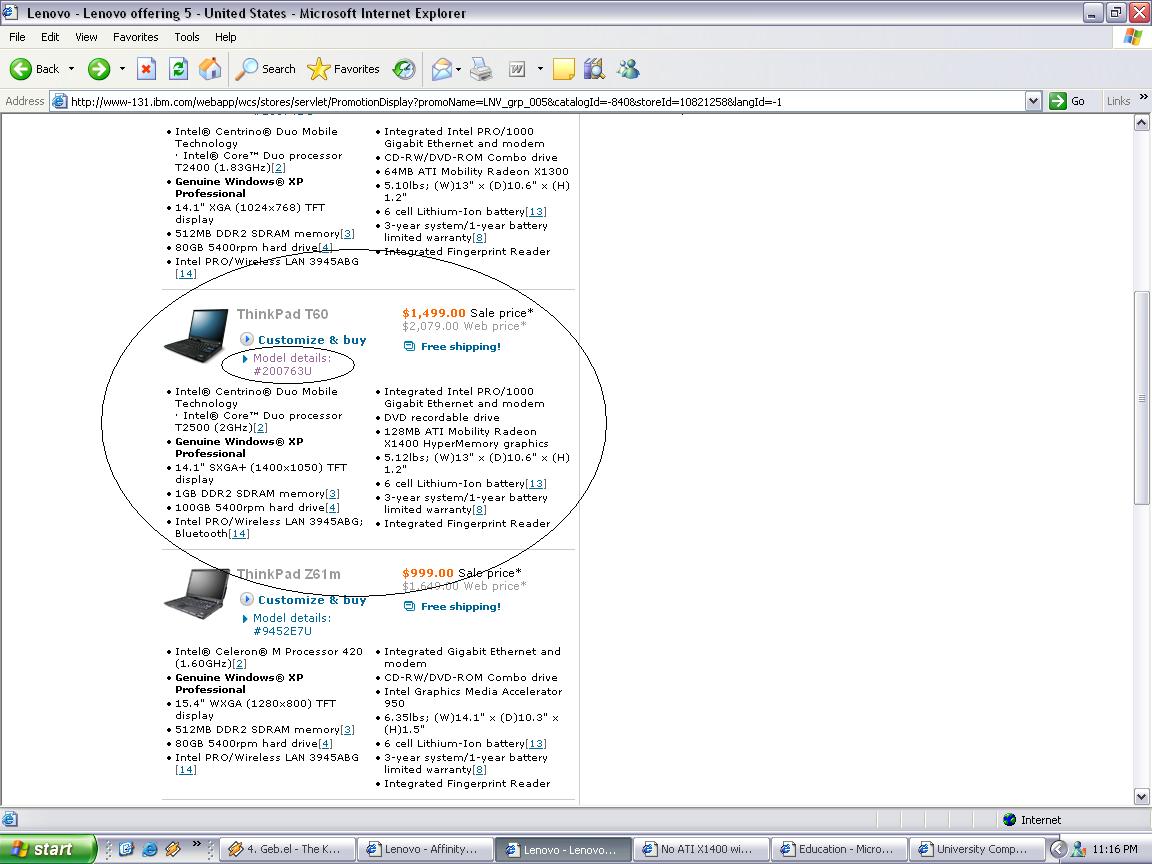Image resolution: width=1152 pixels, height=864 pixels.
Task: Open the Search pane from the toolbar
Action: coord(265,69)
